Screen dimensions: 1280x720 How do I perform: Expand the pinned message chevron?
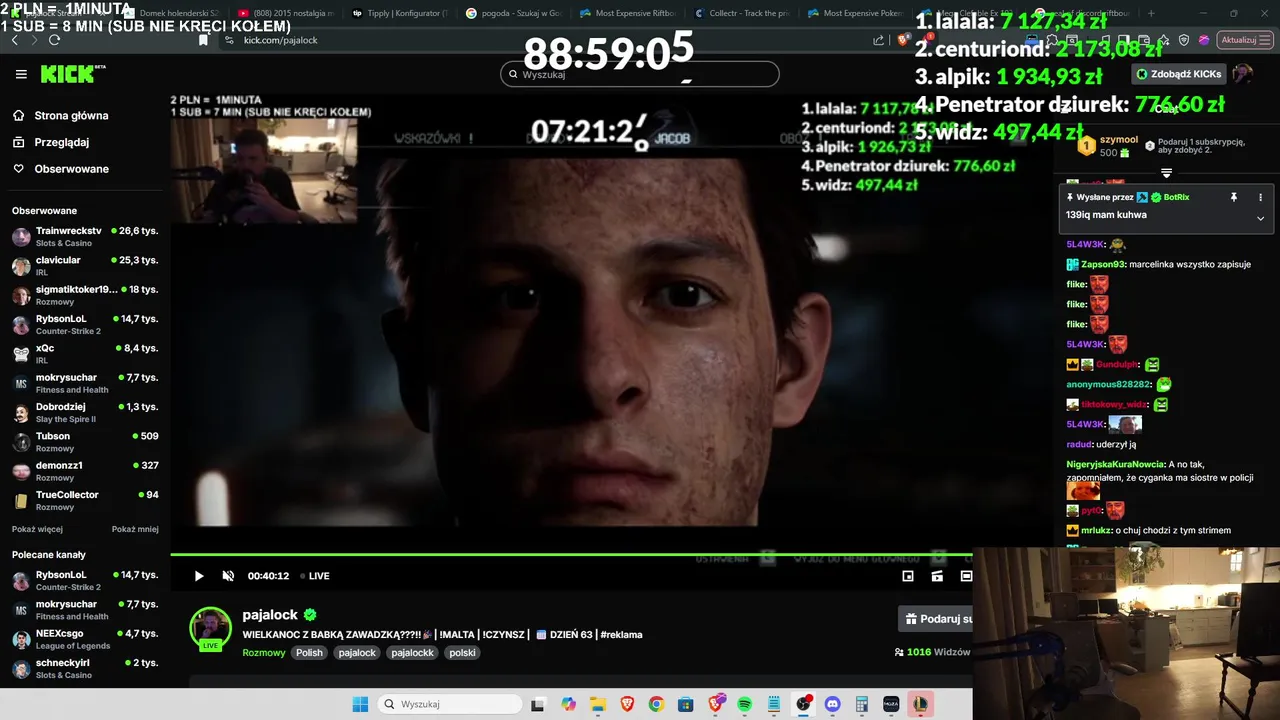[x=1260, y=218]
